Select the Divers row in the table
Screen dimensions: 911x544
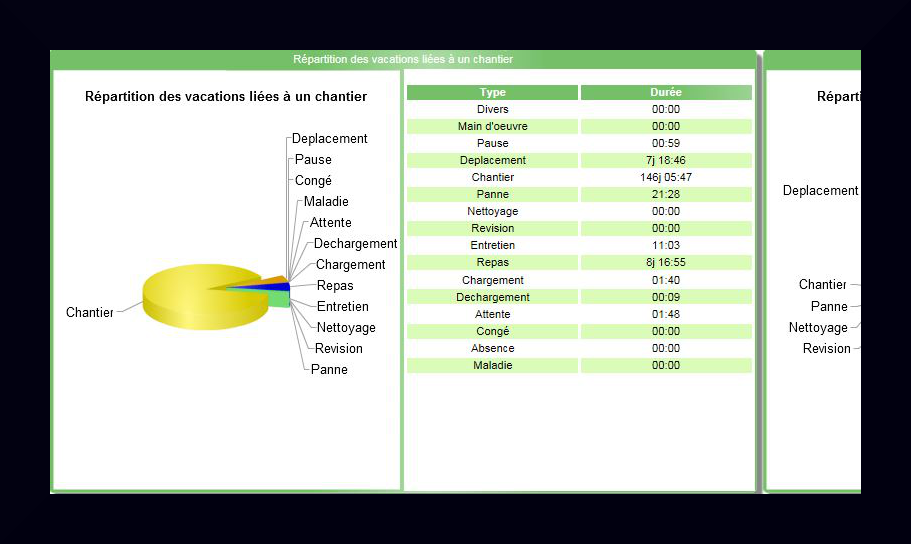tap(492, 109)
